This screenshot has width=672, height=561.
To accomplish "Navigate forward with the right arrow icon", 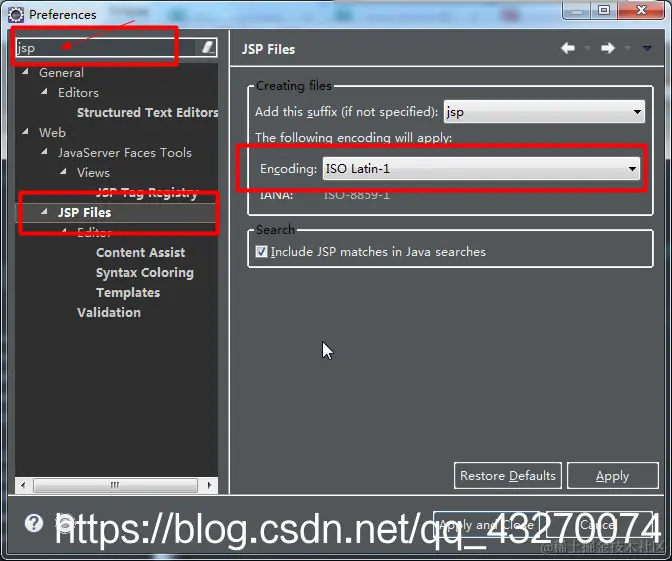I will click(608, 48).
